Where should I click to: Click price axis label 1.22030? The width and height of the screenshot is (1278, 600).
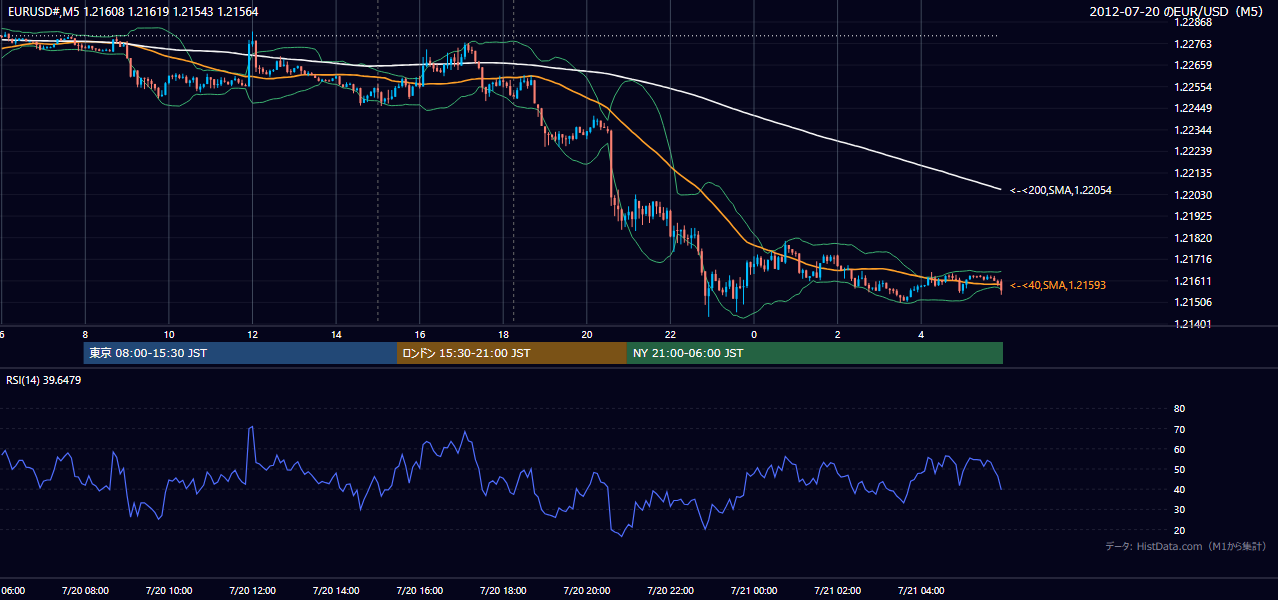coord(1193,195)
